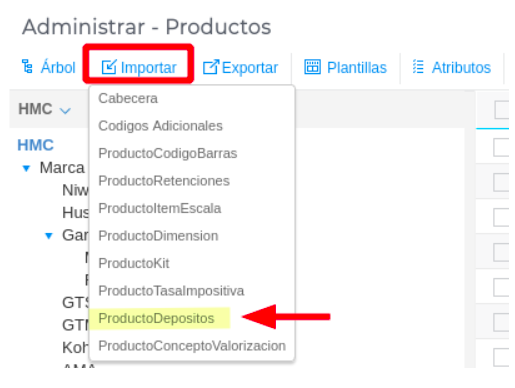
Task: Choose ProductoDimension from the list
Action: tap(158, 236)
